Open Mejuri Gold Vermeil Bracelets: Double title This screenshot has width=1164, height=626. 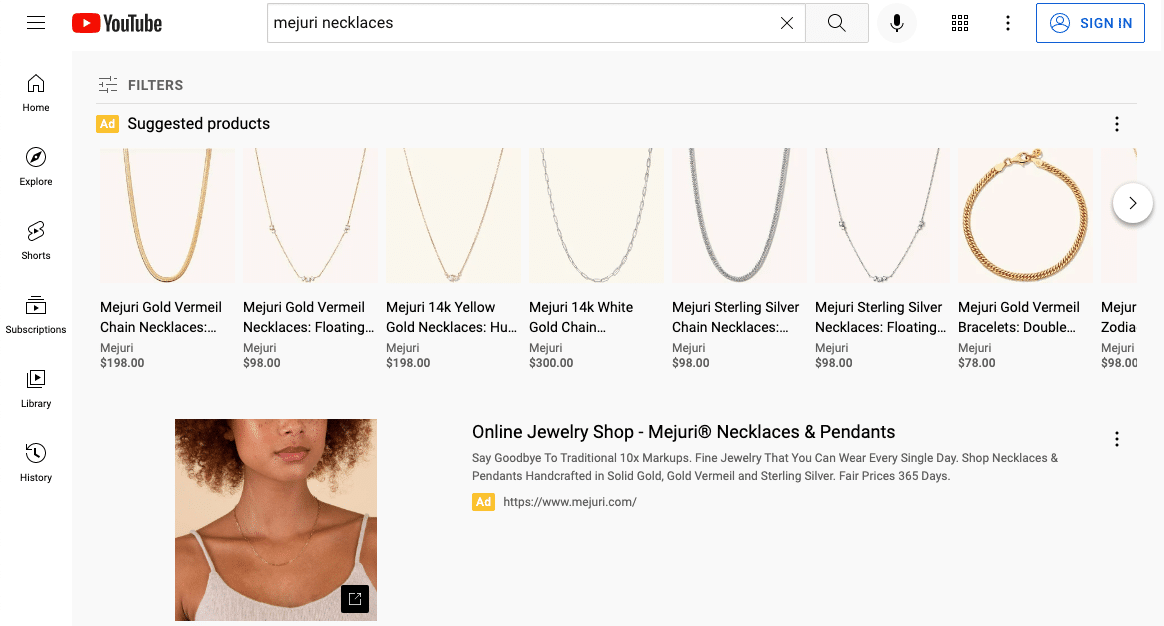(1019, 317)
